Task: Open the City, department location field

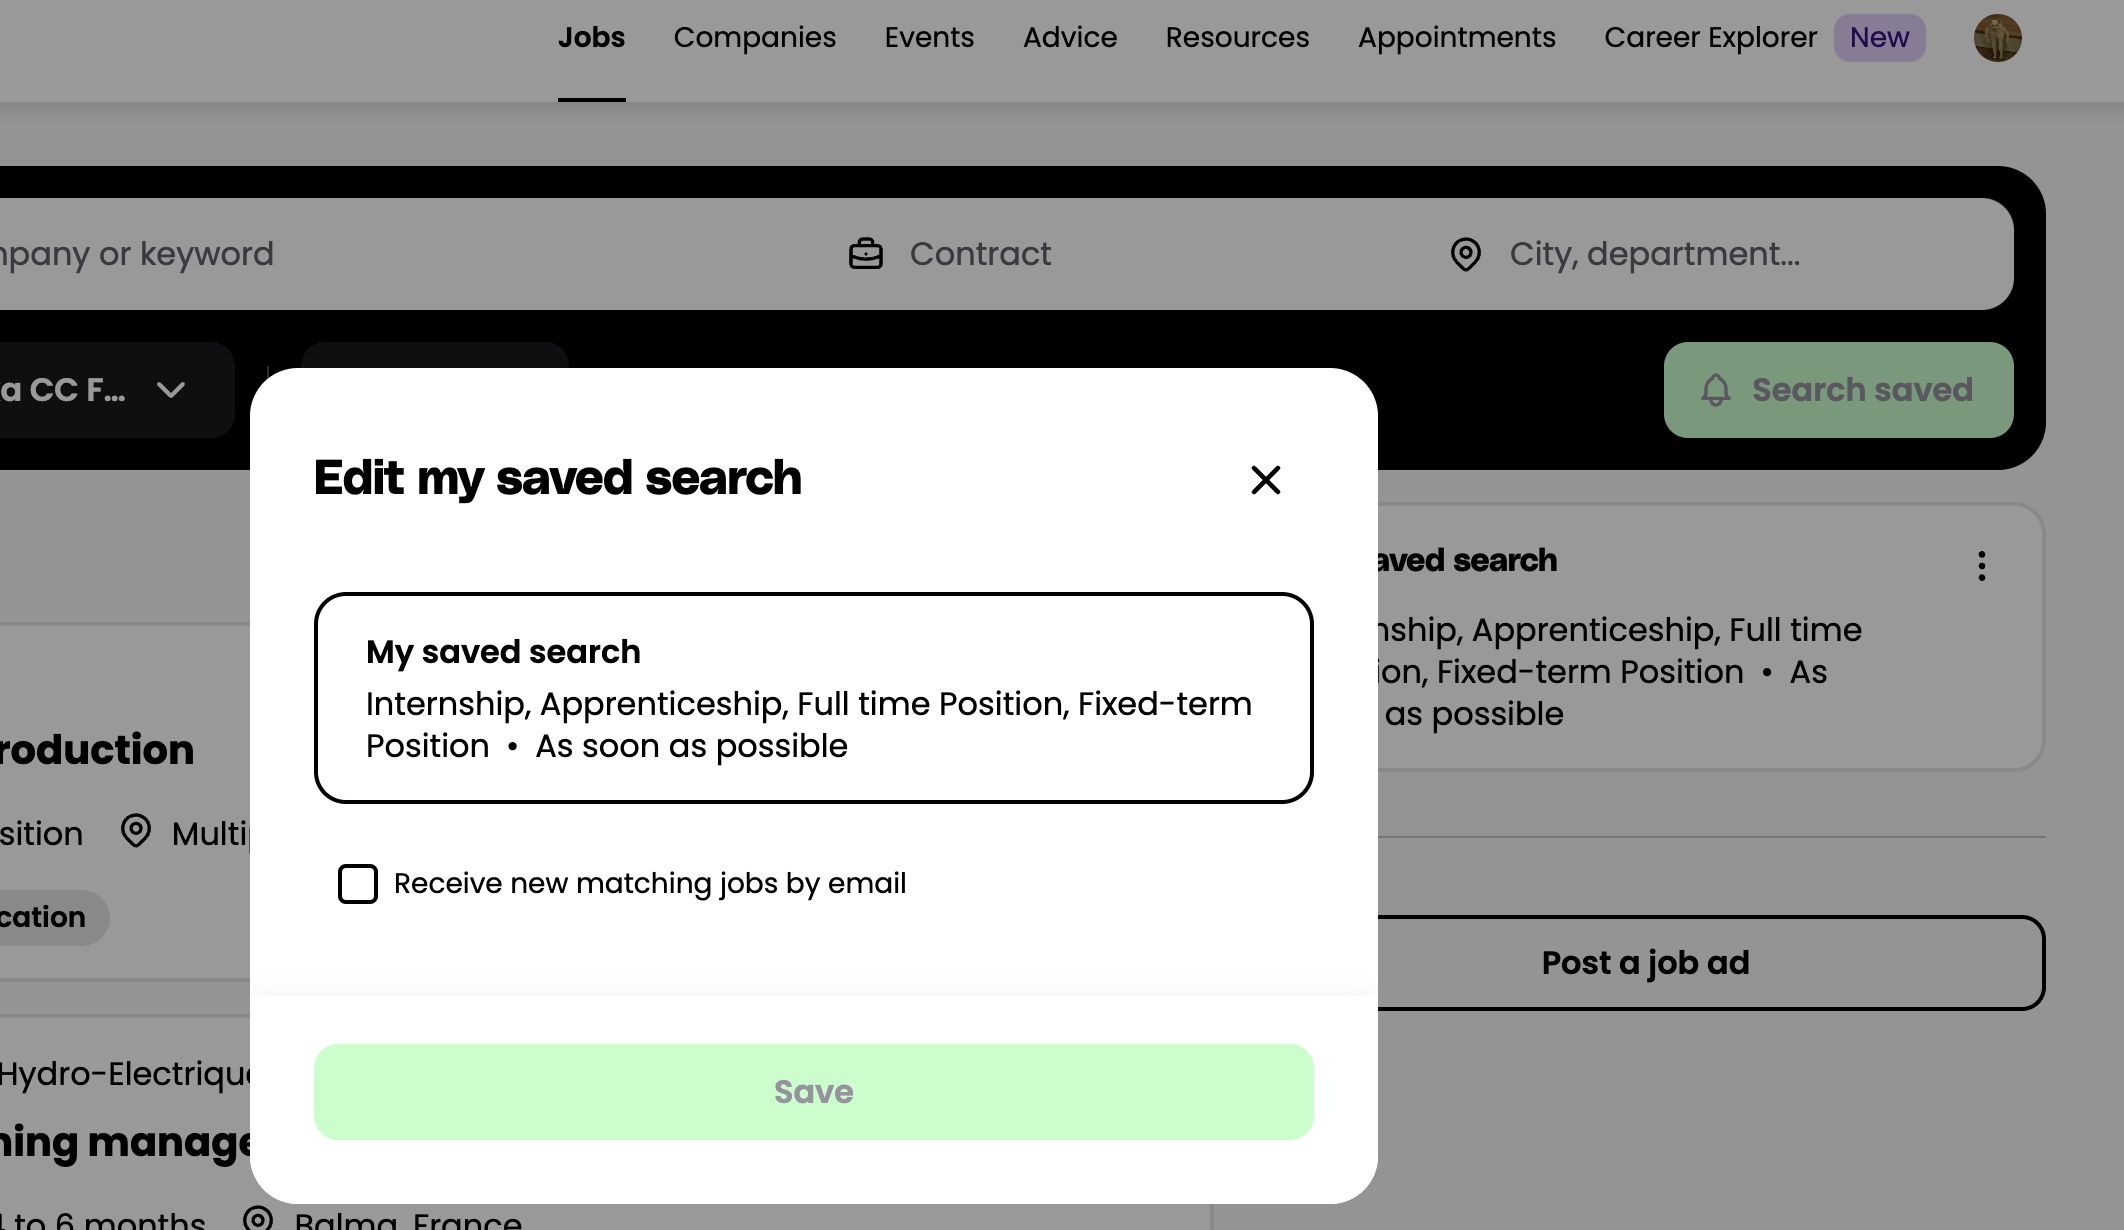Action: 1654,254
